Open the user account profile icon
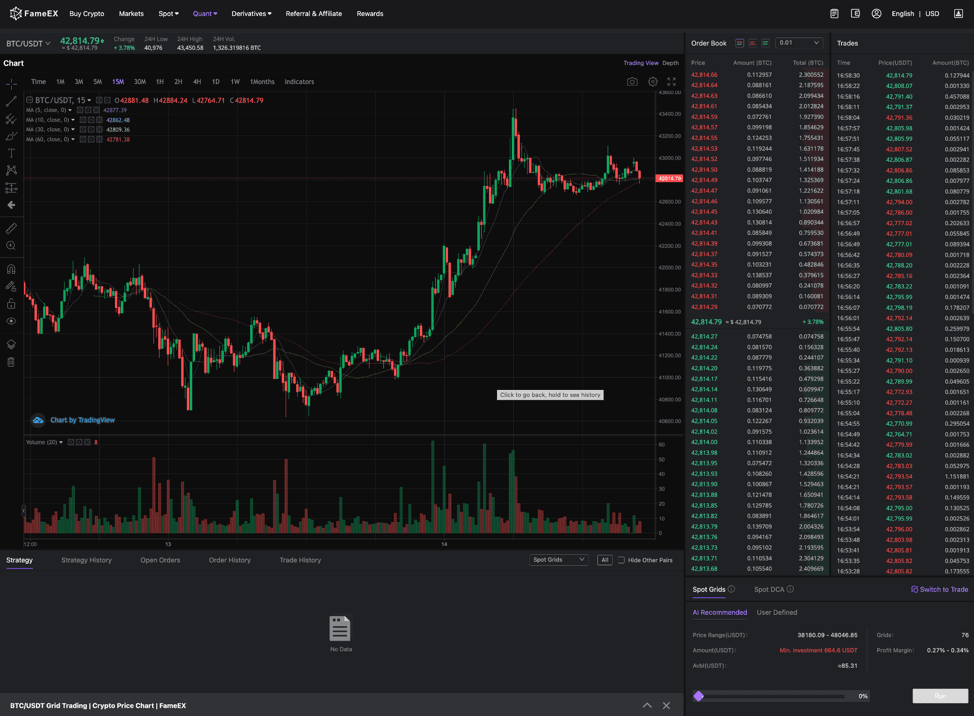This screenshot has width=974, height=716. 876,14
